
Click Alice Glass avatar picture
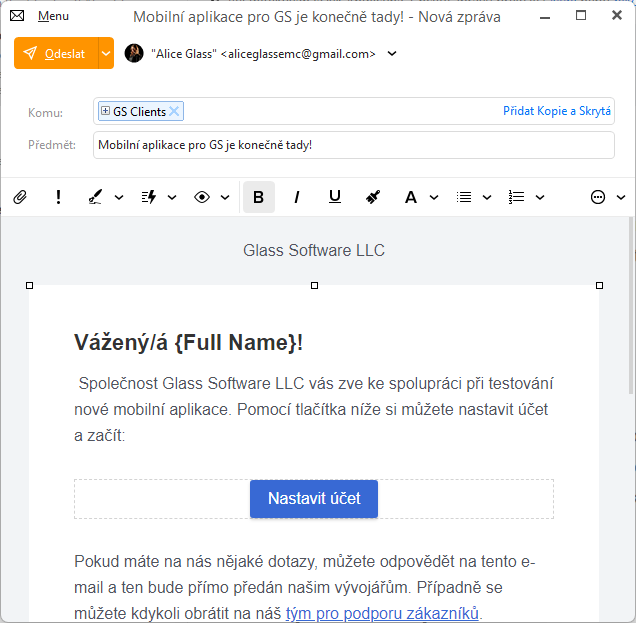coord(134,53)
